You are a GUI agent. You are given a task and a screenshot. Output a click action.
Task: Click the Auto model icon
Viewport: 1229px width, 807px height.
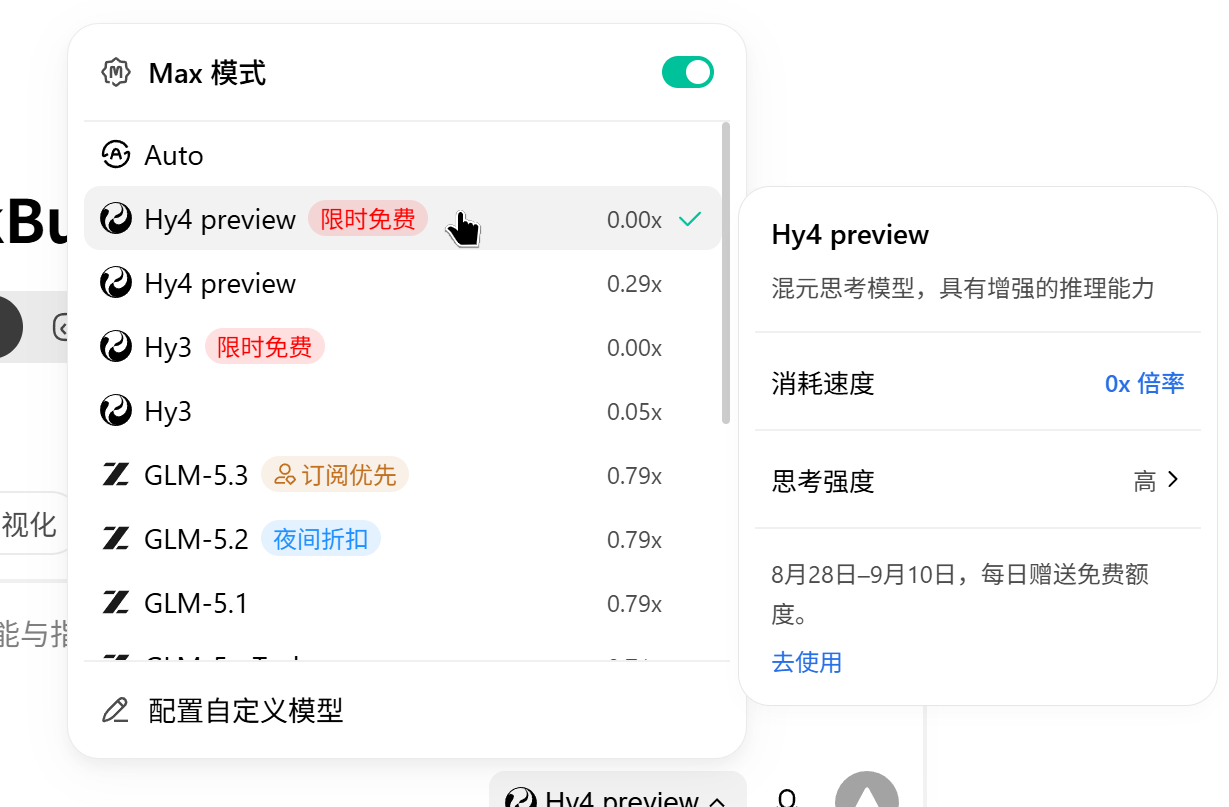coord(116,154)
